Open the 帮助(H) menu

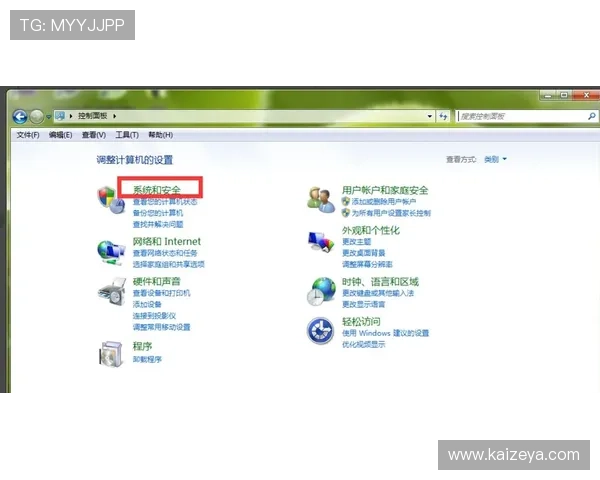click(x=160, y=135)
